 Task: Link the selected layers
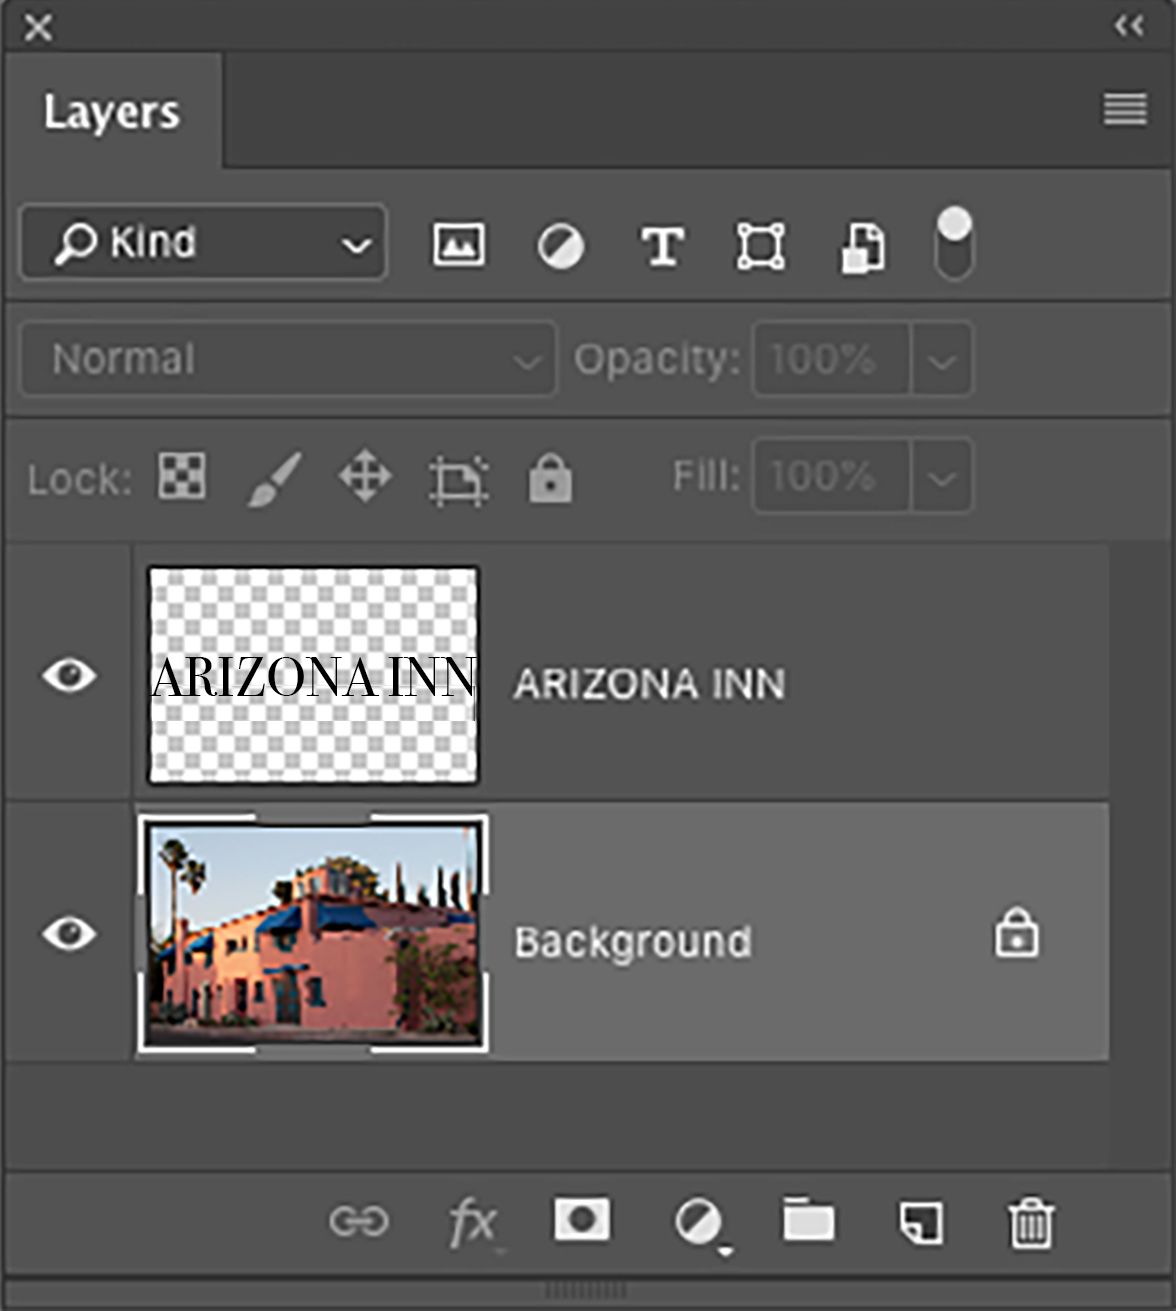click(x=361, y=1222)
